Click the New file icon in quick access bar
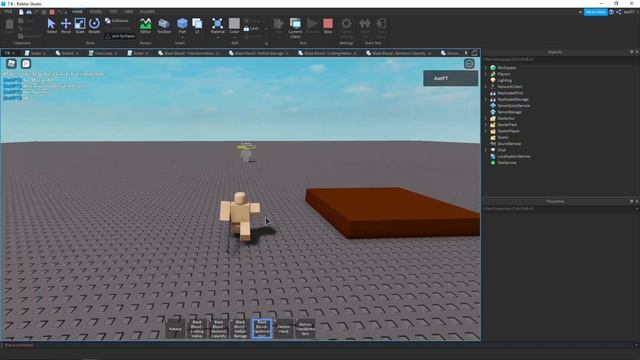The height and width of the screenshot is (360, 640). click(x=21, y=12)
